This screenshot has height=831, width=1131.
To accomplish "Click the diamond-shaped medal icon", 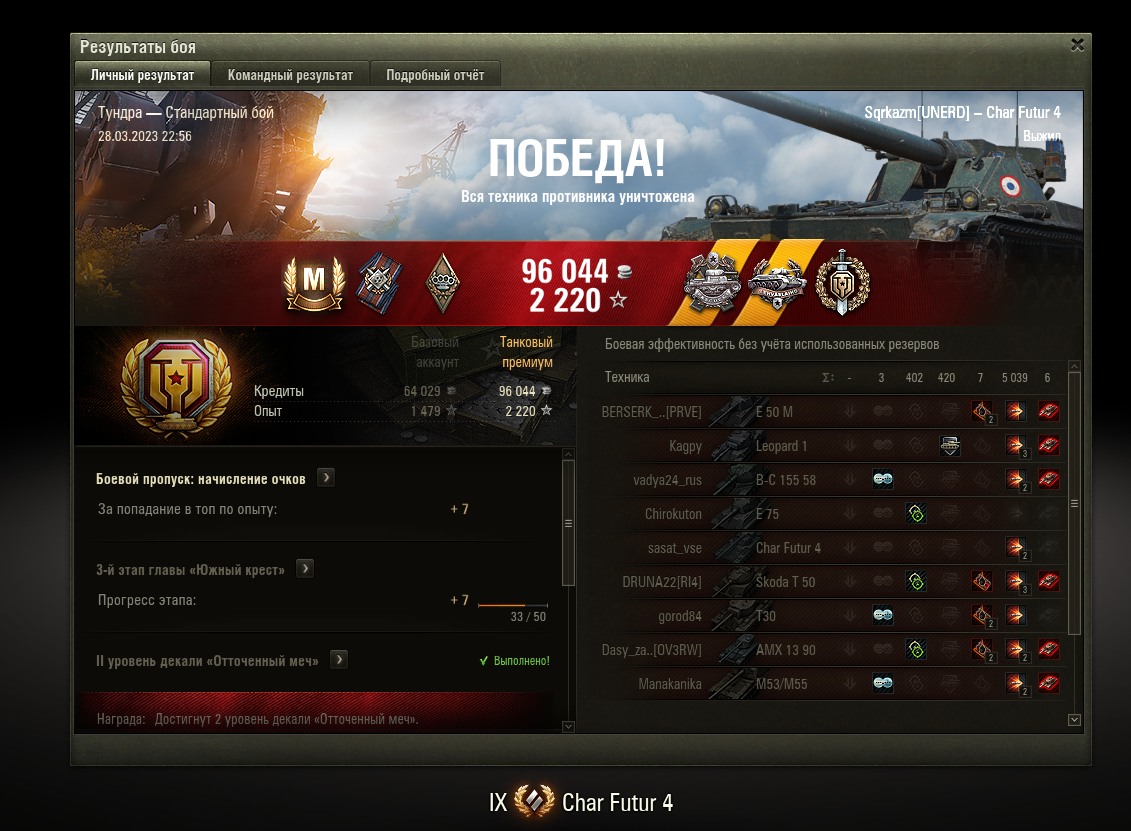I will (x=443, y=283).
